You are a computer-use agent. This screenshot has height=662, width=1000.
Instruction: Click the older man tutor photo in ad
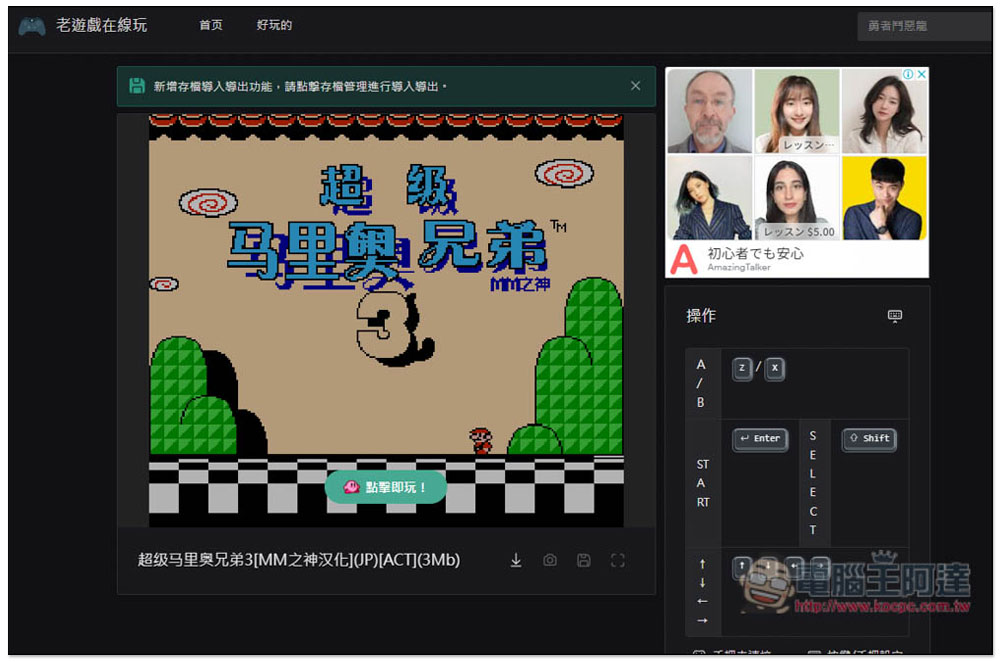pos(709,111)
